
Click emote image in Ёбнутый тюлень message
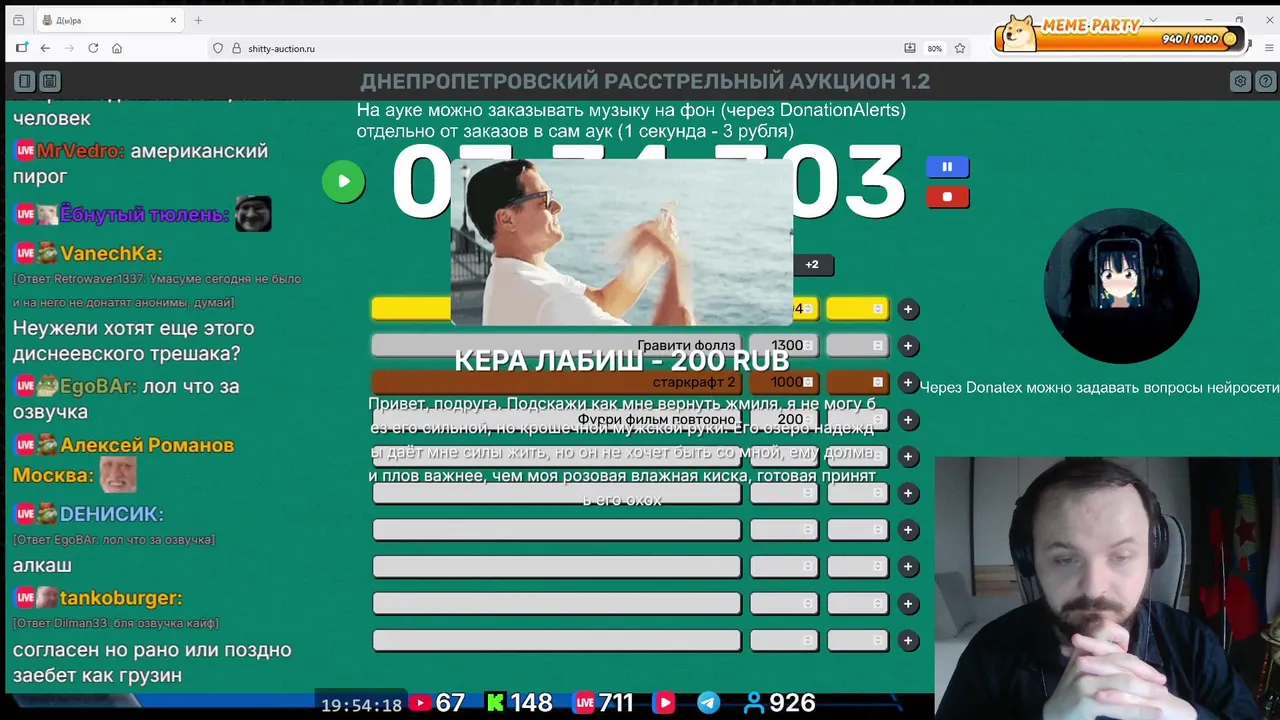(253, 213)
